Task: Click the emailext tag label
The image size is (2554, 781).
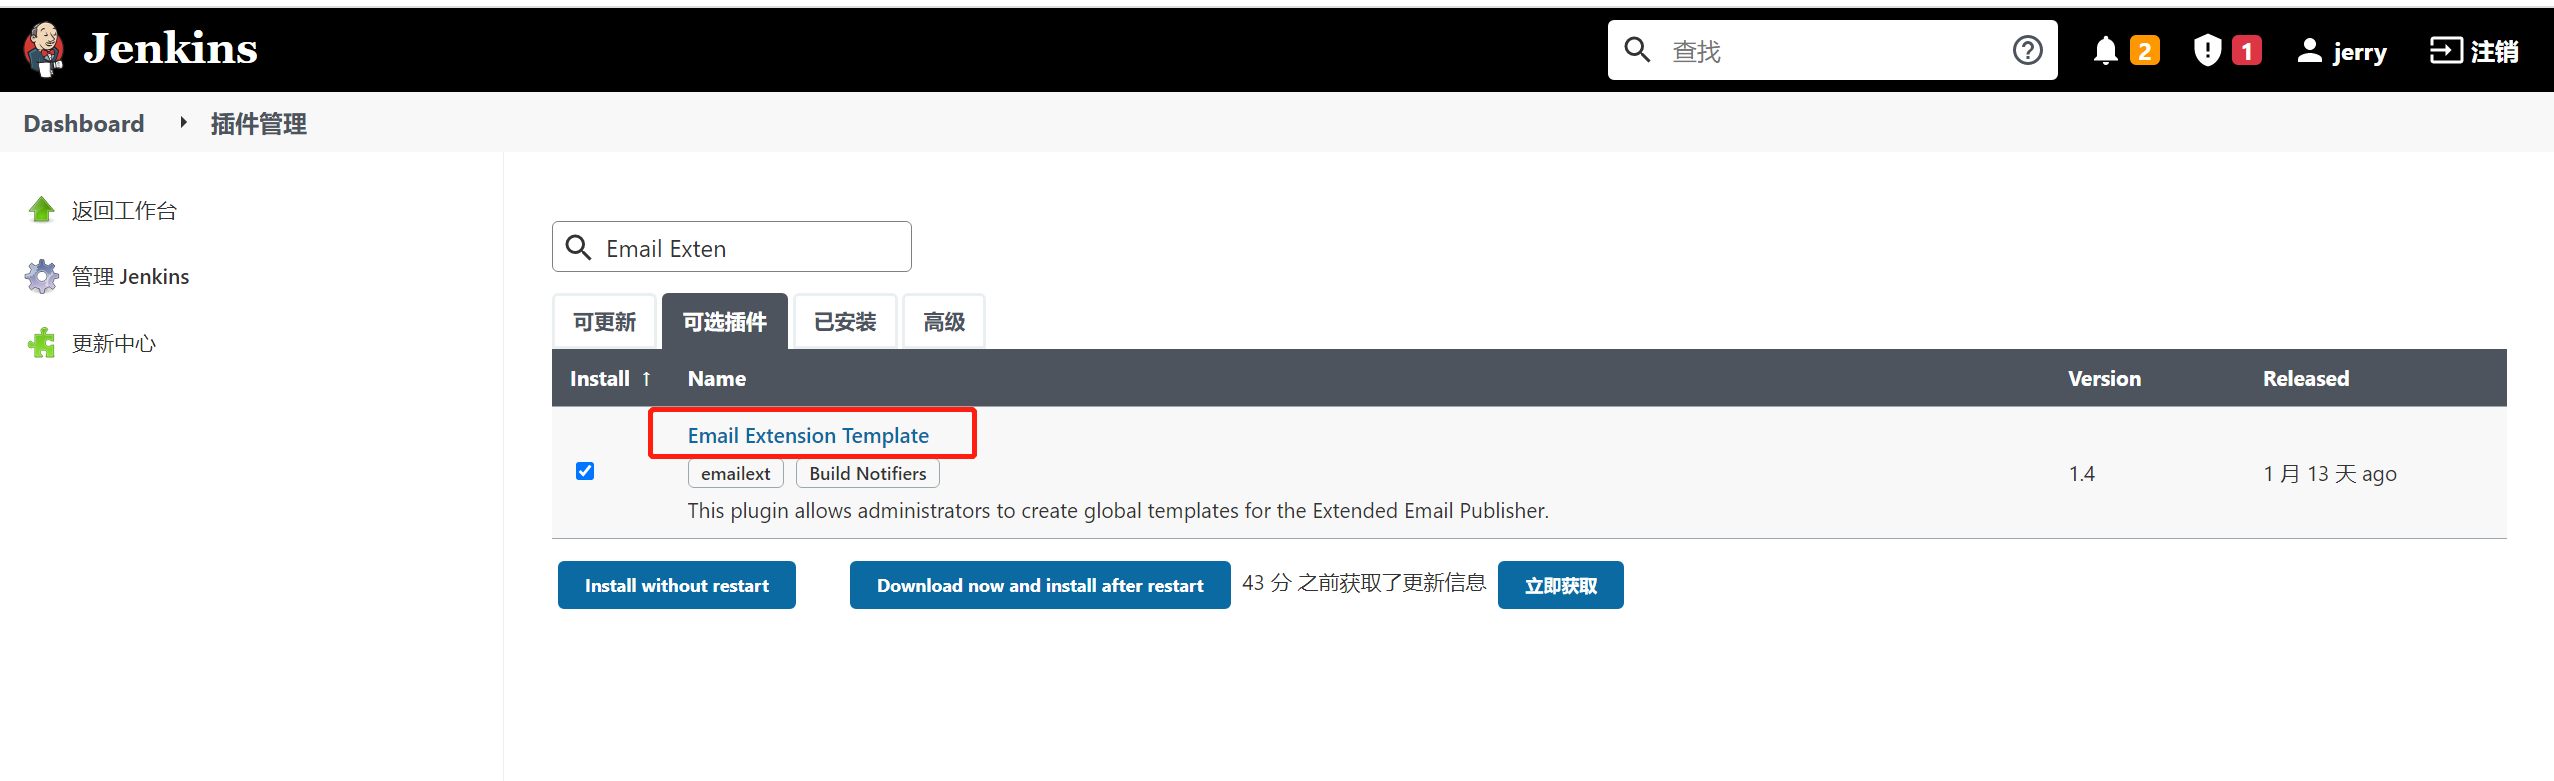Action: (x=736, y=473)
